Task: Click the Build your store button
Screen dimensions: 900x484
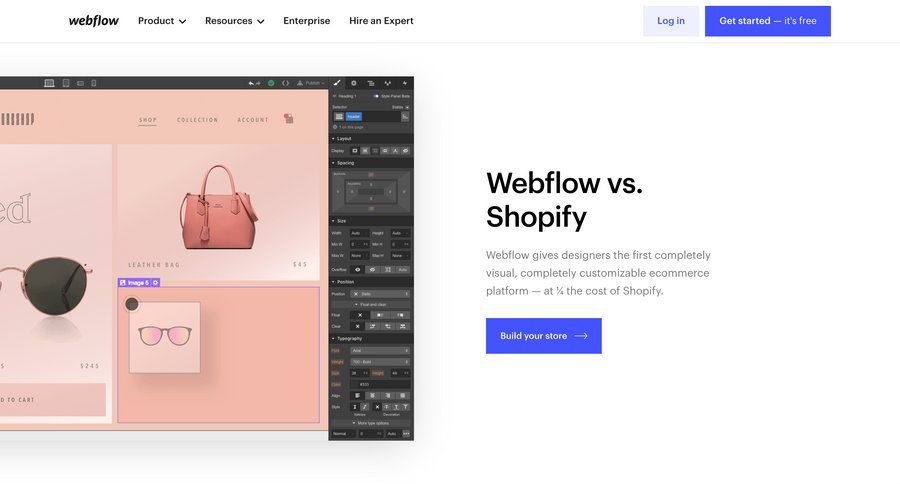Action: click(544, 336)
